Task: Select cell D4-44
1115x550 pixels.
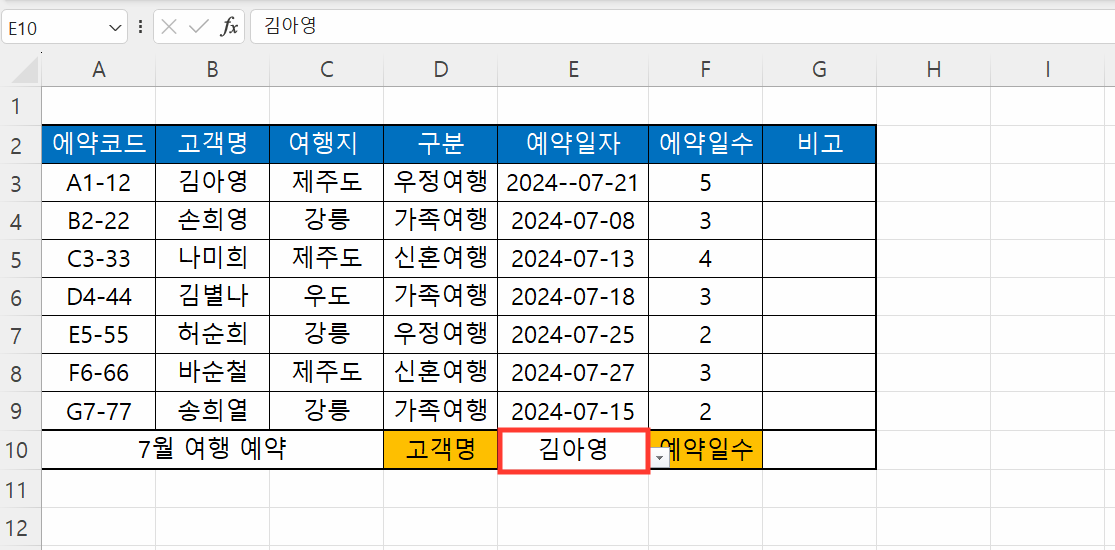Action: pyautogui.click(x=99, y=297)
